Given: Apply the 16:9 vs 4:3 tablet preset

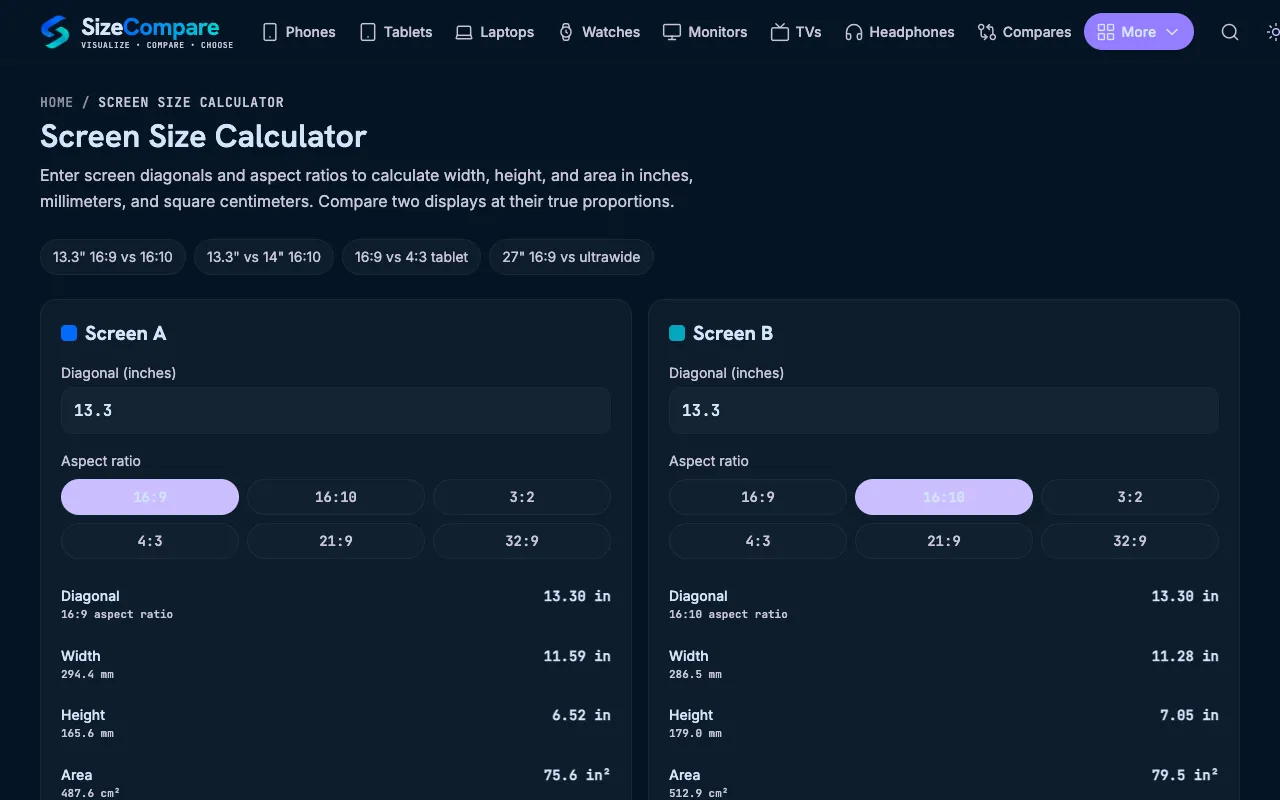Looking at the screenshot, I should [x=411, y=257].
